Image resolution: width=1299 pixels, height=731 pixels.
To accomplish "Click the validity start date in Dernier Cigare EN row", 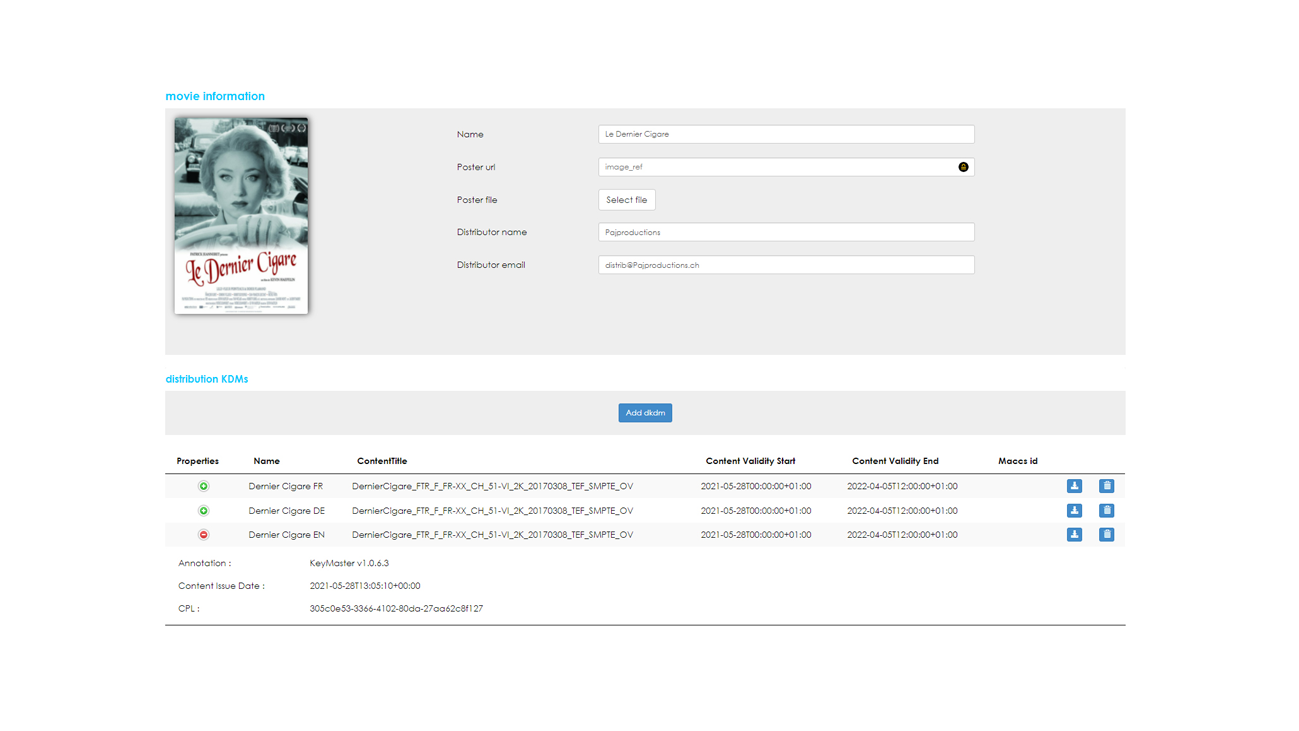I will pyautogui.click(x=756, y=534).
